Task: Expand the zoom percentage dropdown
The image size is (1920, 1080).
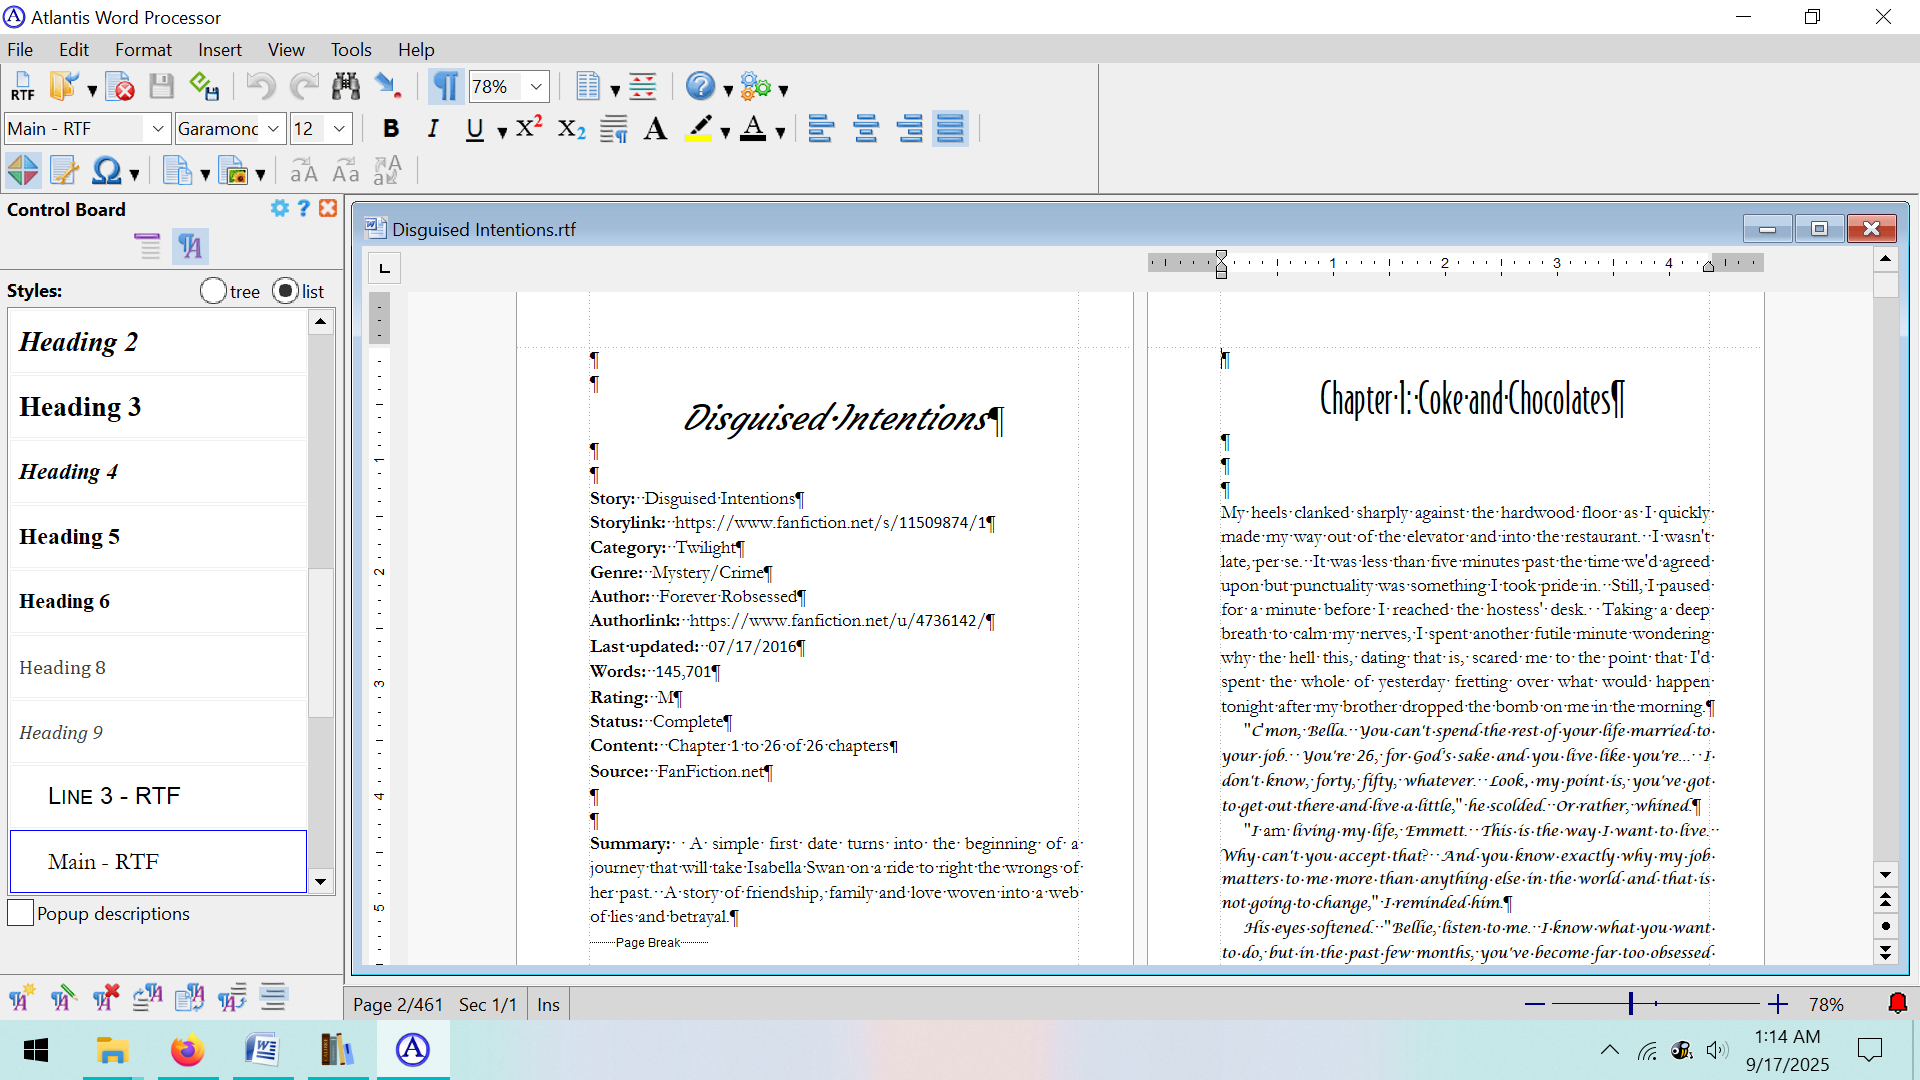Action: tap(536, 87)
